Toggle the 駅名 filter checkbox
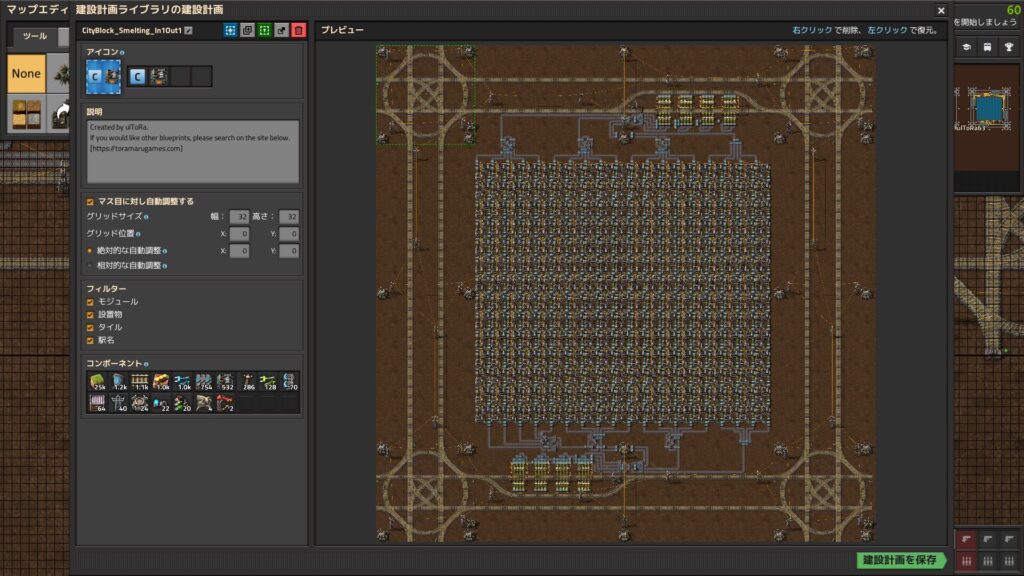This screenshot has height=576, width=1024. 91,340
